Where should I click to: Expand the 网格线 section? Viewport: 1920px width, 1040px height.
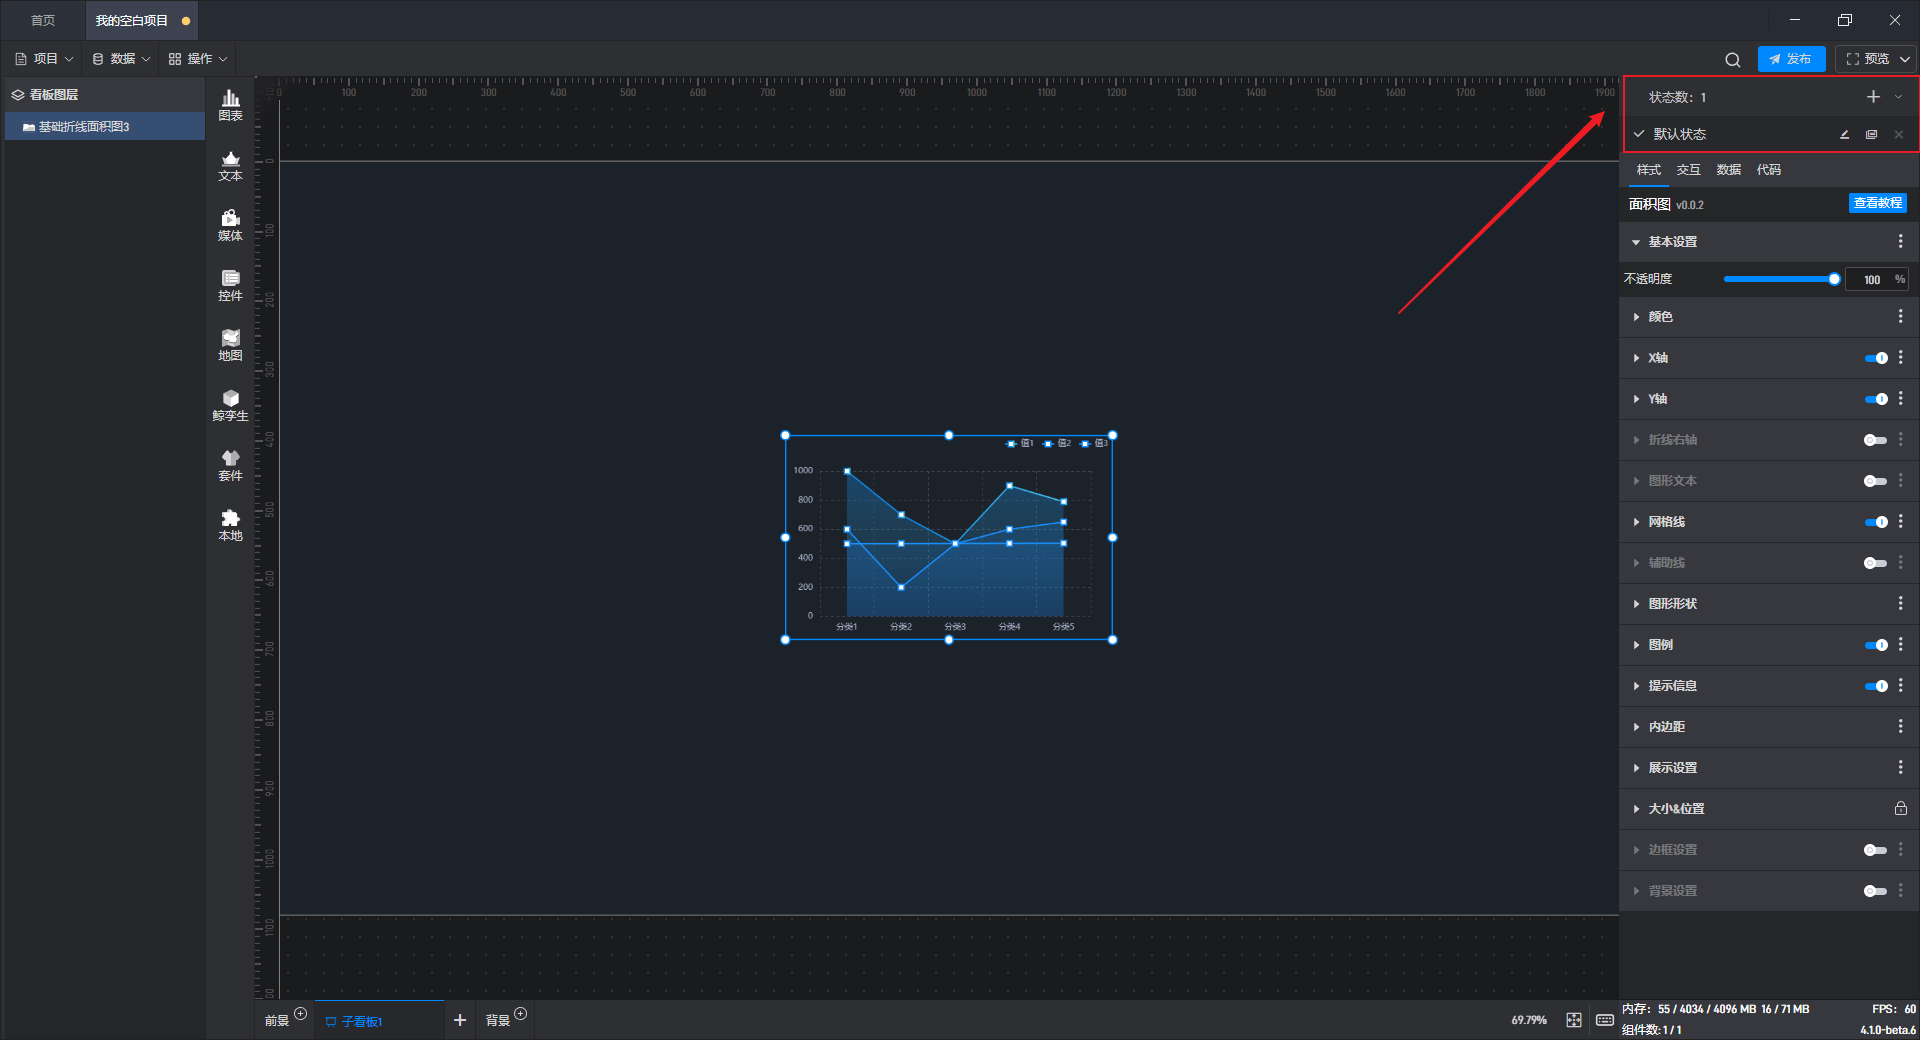pos(1636,522)
